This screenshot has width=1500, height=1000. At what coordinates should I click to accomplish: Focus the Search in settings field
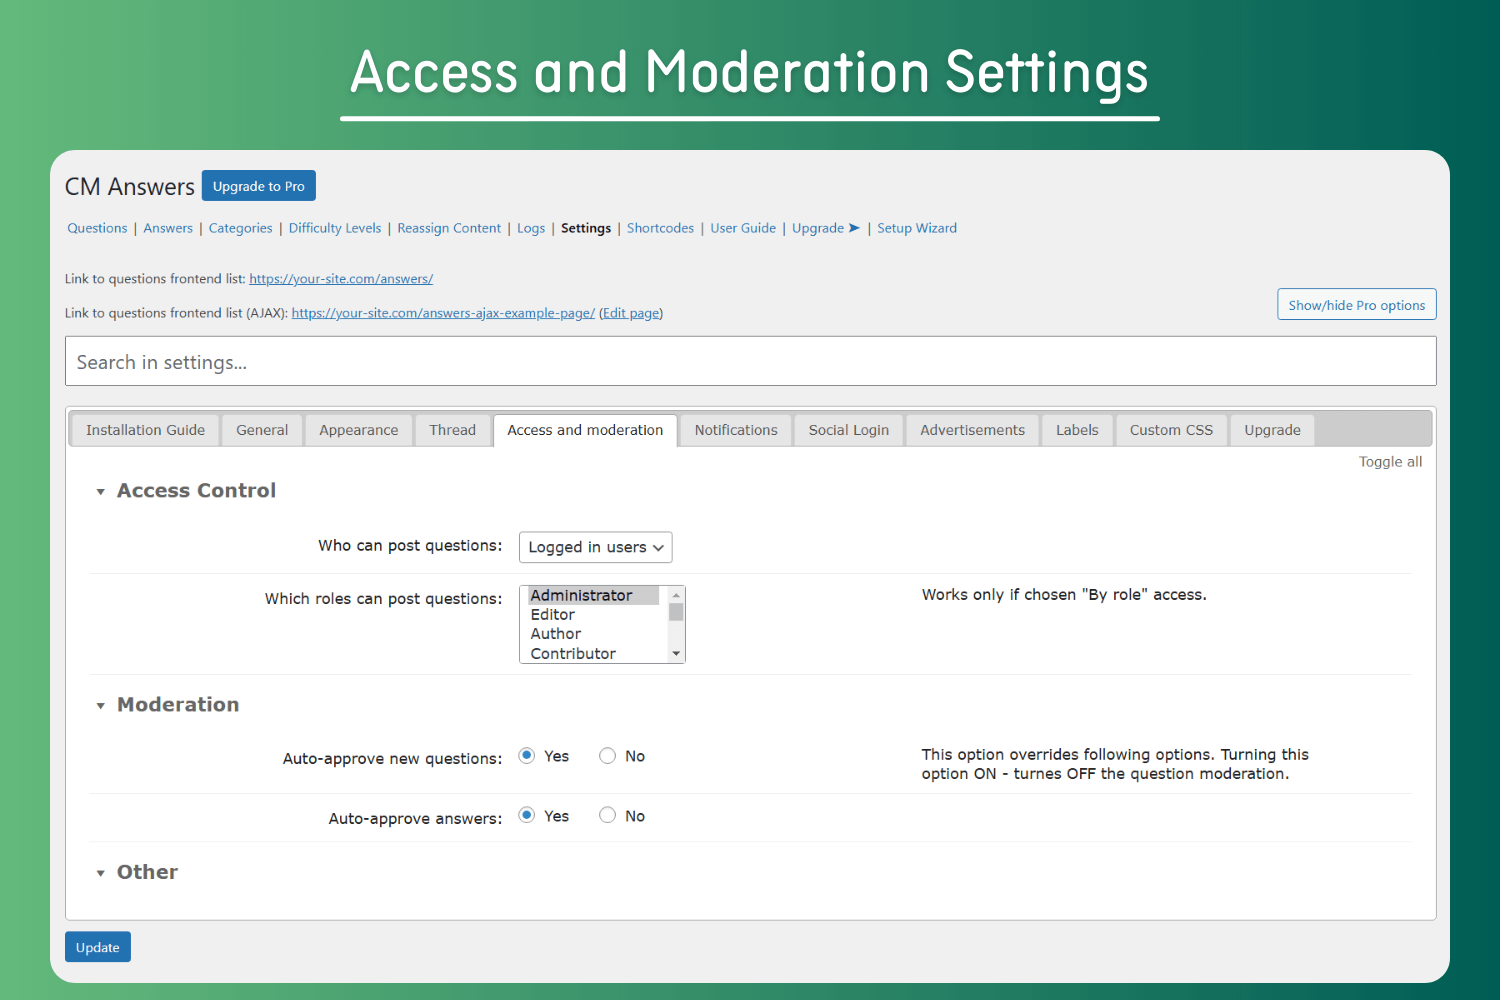(x=751, y=361)
